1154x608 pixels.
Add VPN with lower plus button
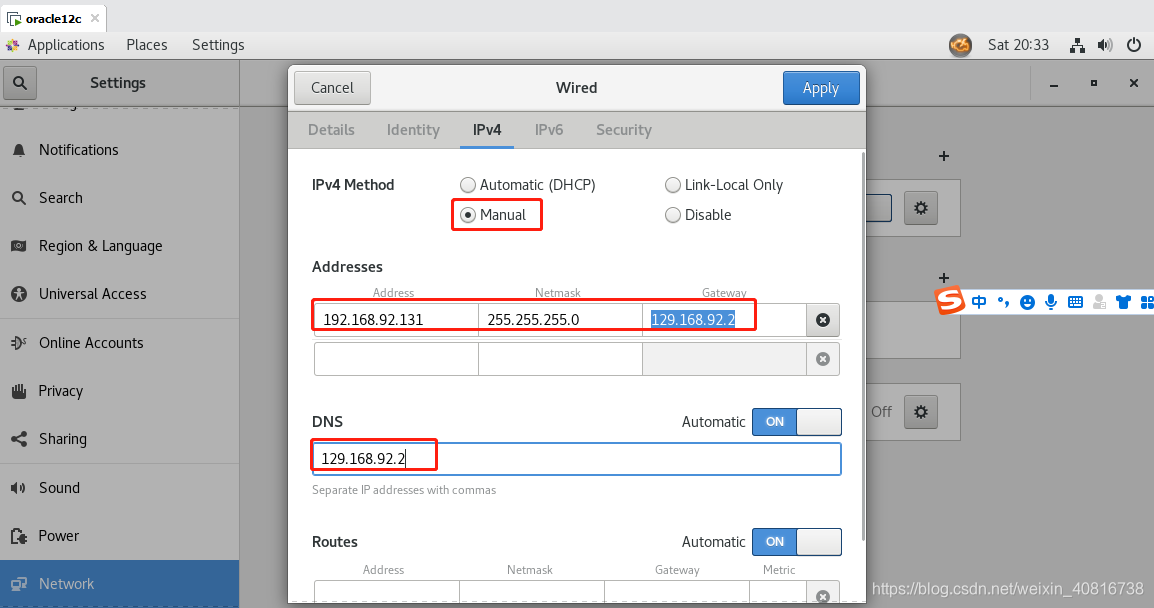[x=944, y=278]
